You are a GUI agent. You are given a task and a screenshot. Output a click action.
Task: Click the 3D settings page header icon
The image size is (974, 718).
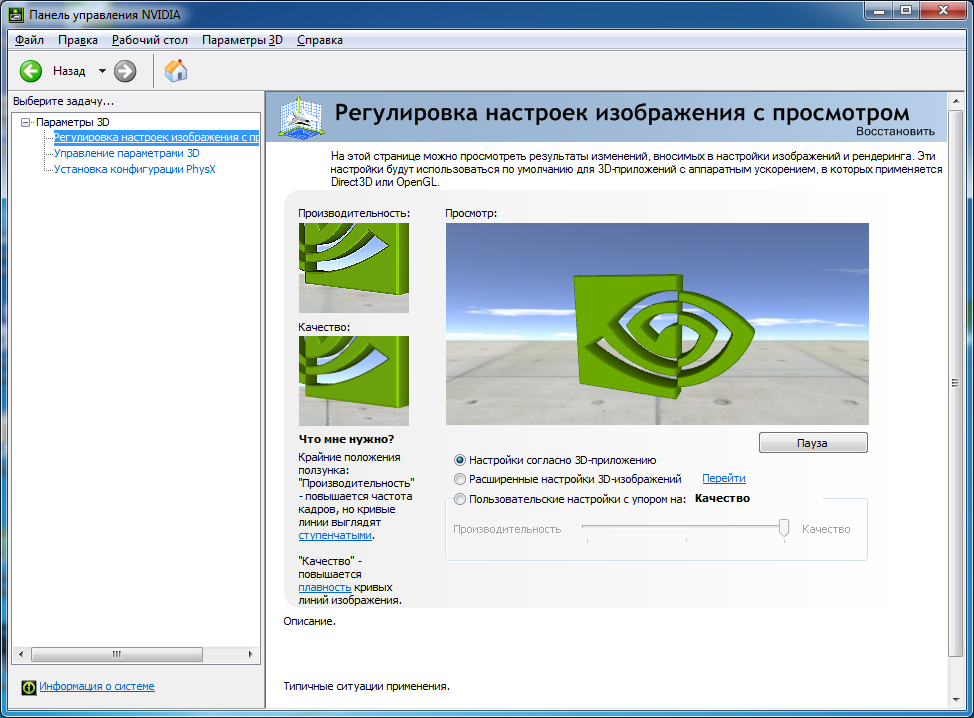tap(302, 117)
